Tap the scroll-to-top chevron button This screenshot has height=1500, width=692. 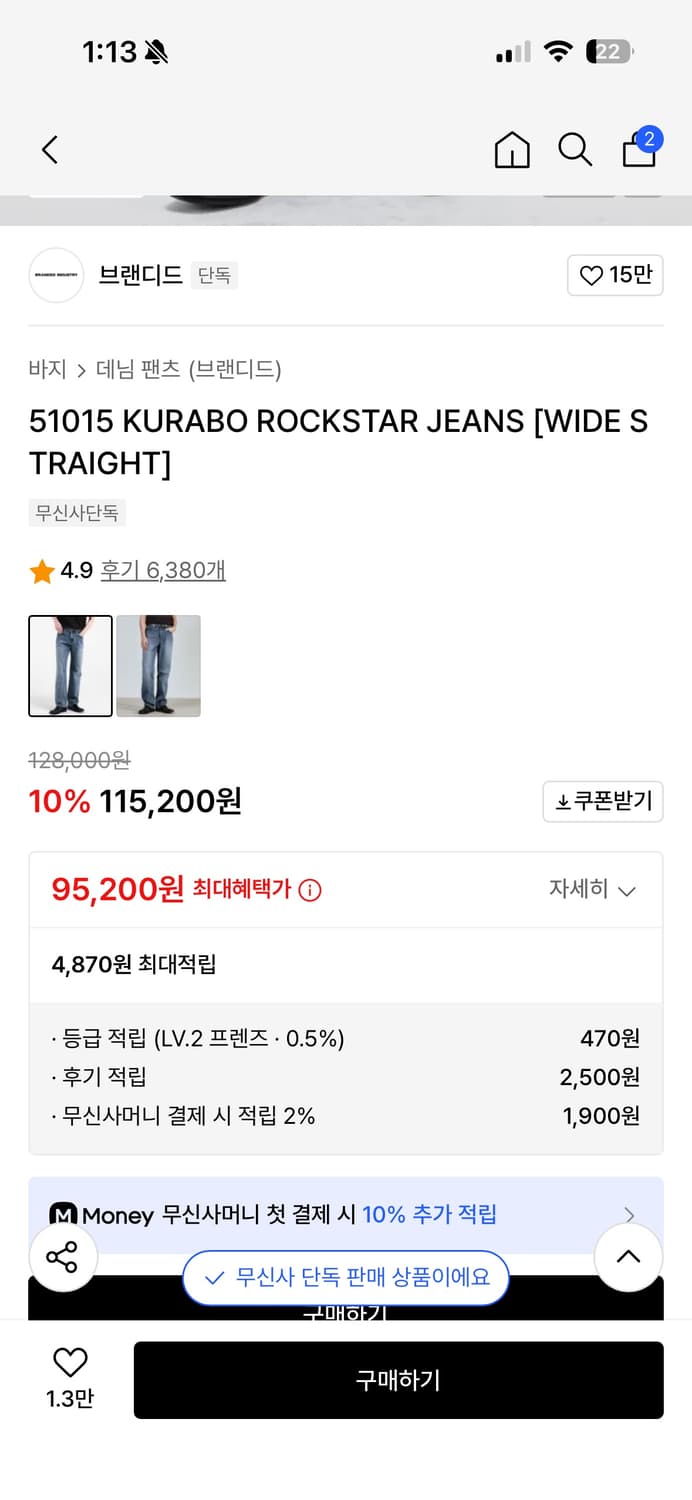point(628,1257)
